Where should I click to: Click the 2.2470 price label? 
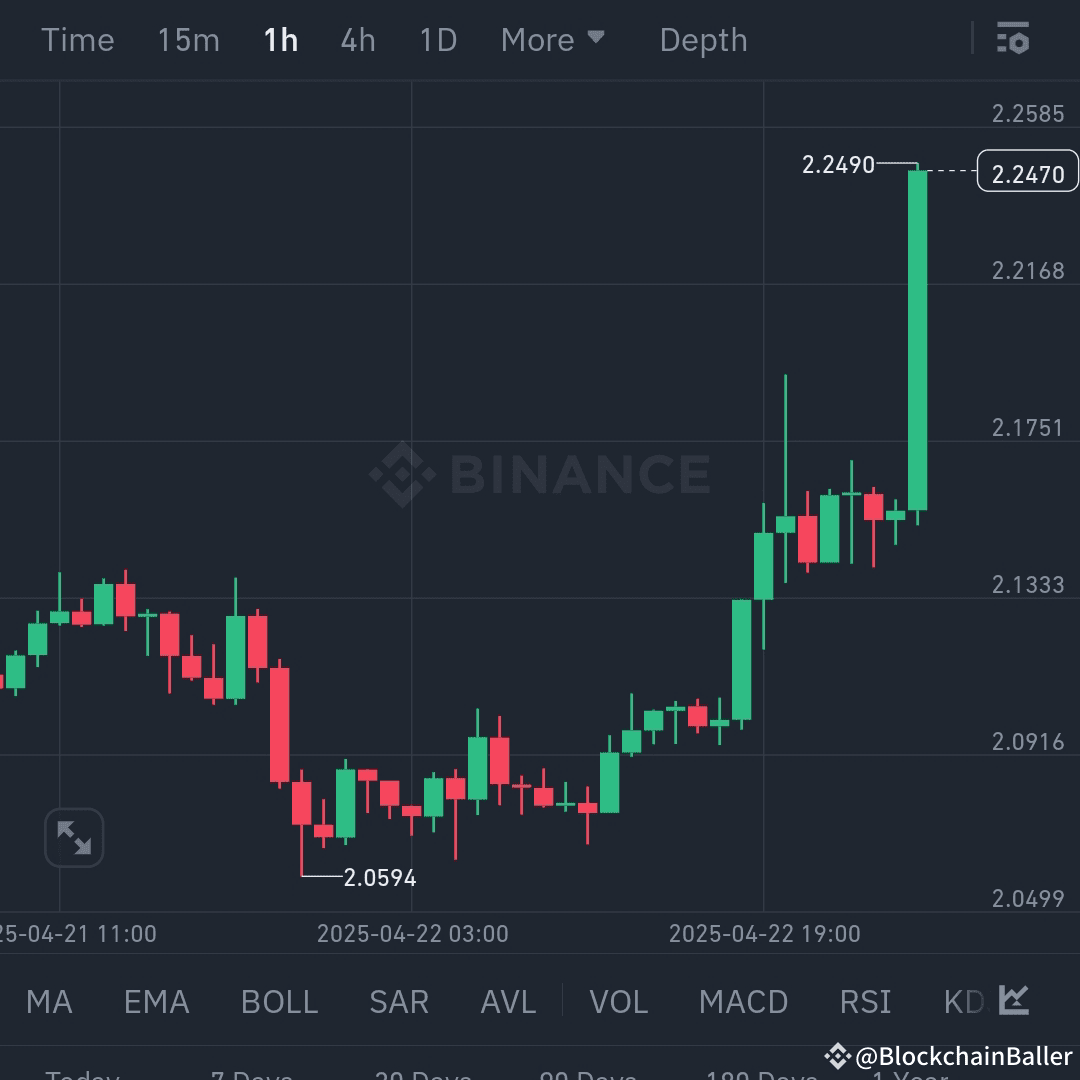(x=1028, y=171)
